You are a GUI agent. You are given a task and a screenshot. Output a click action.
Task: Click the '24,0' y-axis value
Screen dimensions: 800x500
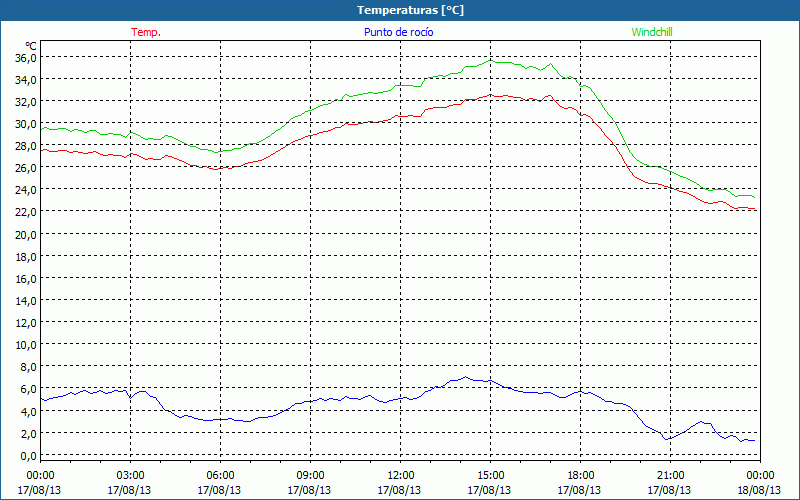(x=26, y=190)
